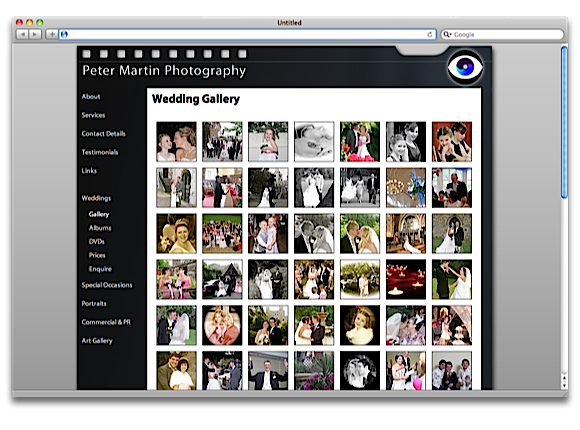580x430 pixels.
Task: Open the Contact Details page
Action: 104,134
